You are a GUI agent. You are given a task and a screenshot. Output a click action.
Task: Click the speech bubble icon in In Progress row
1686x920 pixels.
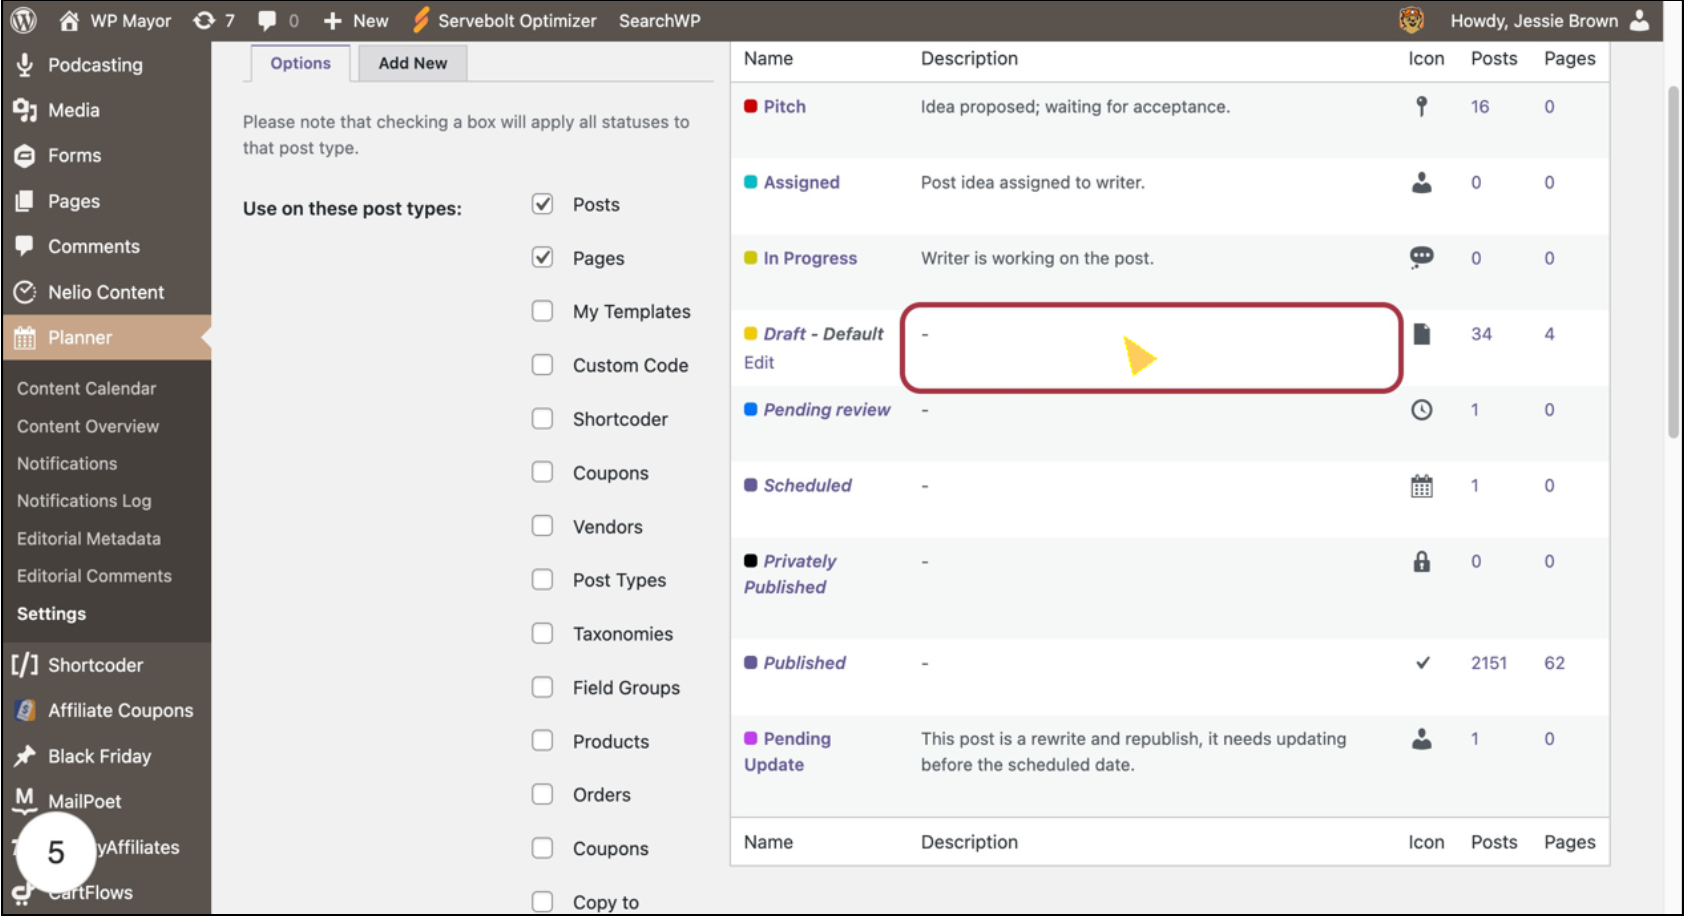1421,258
